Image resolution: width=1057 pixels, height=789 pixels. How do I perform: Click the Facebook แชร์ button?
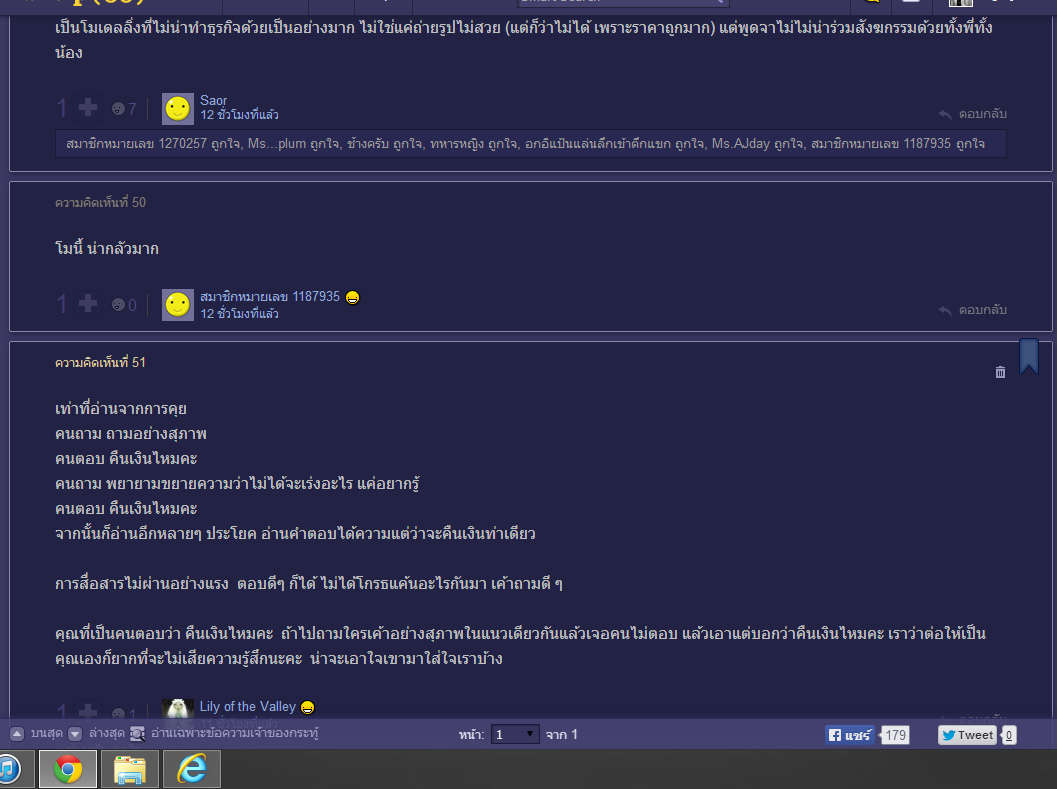(x=849, y=735)
